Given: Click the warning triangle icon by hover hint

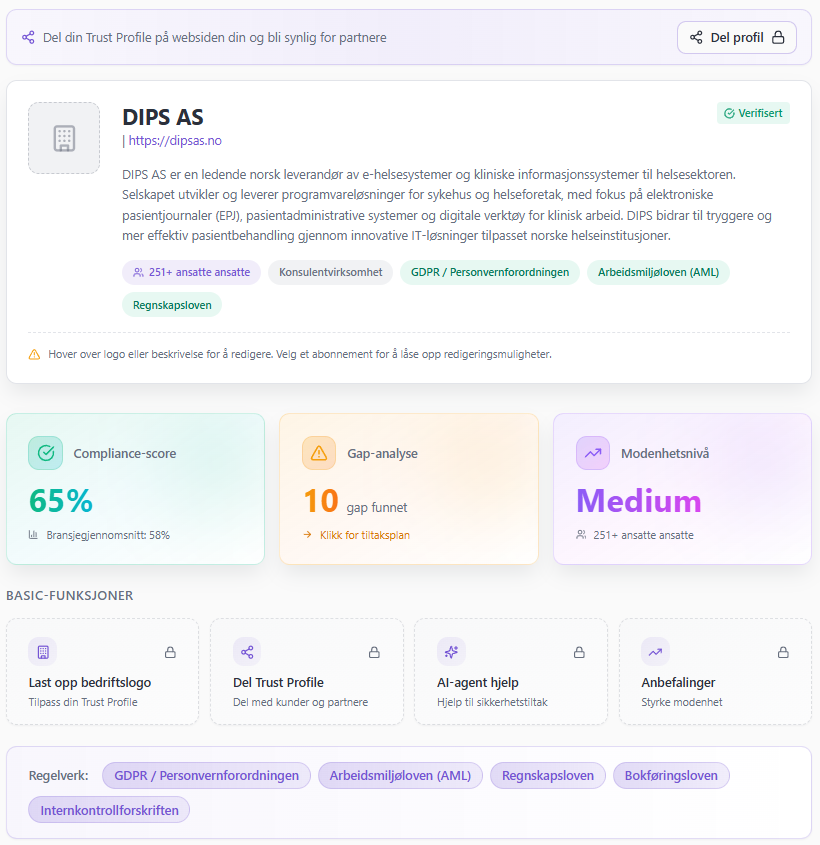Looking at the screenshot, I should (34, 355).
